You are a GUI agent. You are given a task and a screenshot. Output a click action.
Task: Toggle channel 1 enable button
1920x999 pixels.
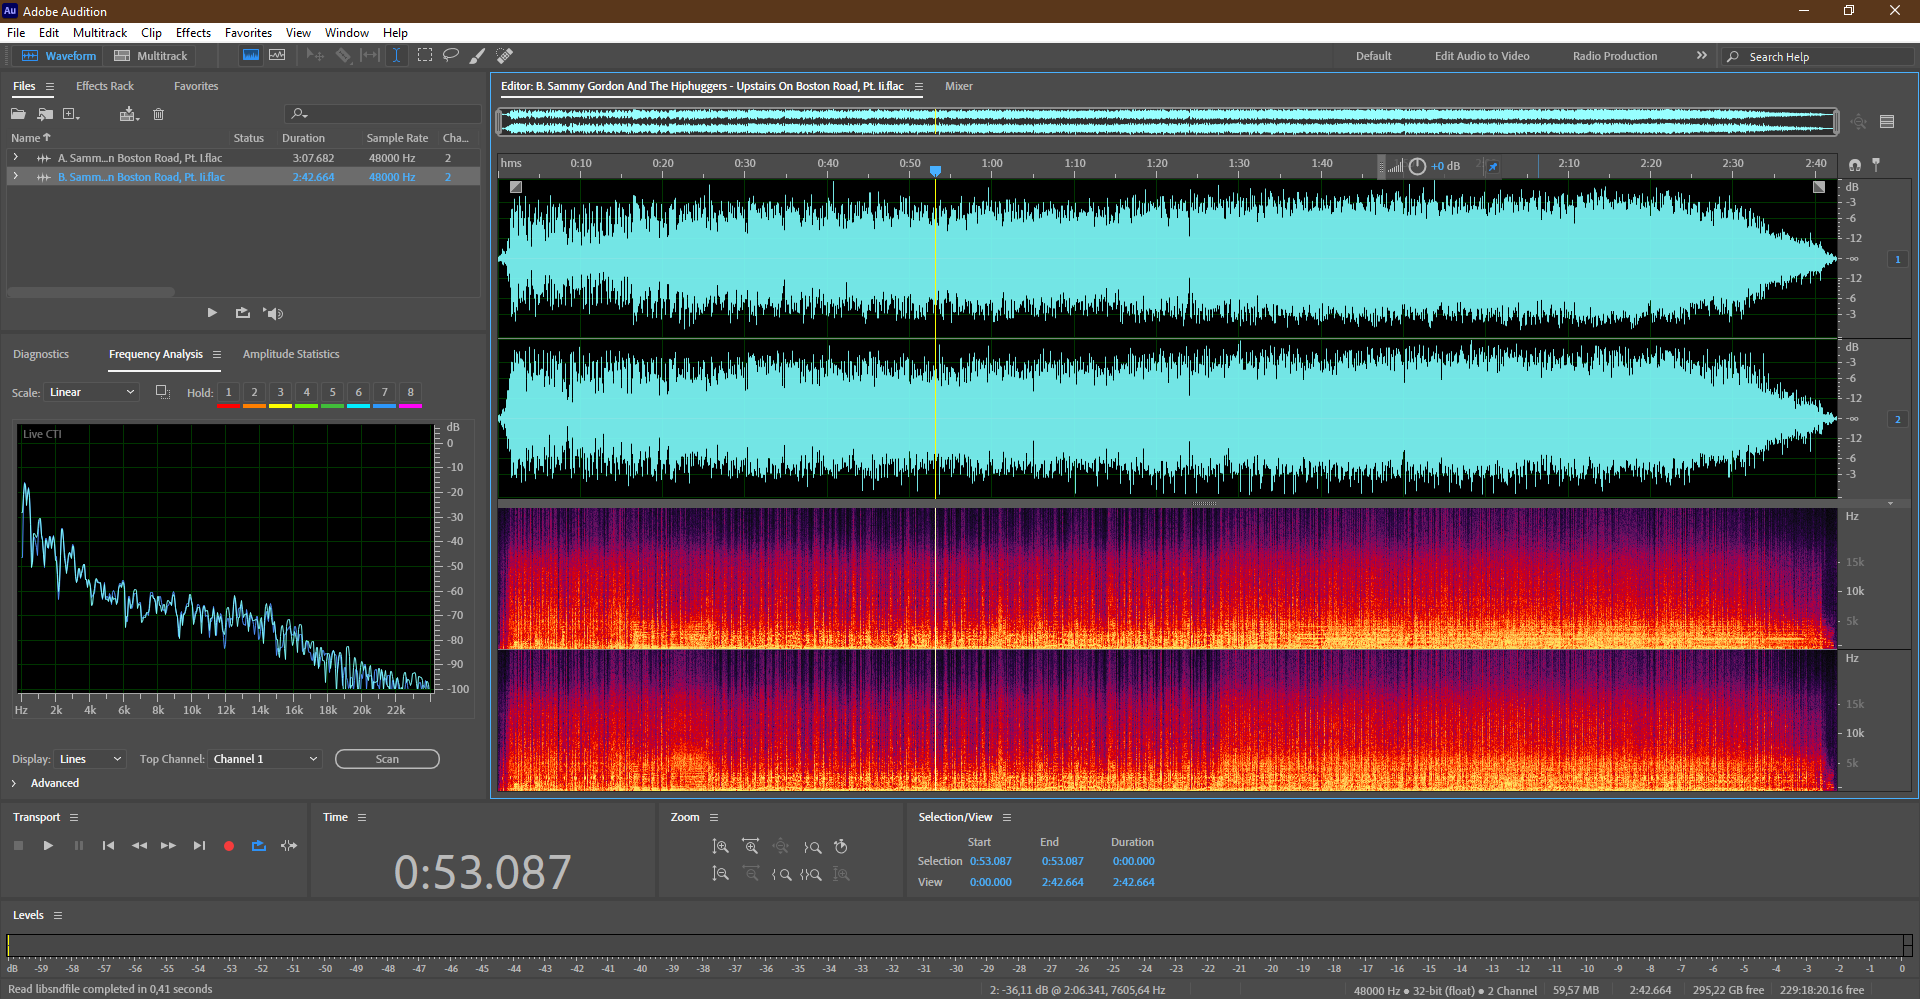(x=1897, y=259)
